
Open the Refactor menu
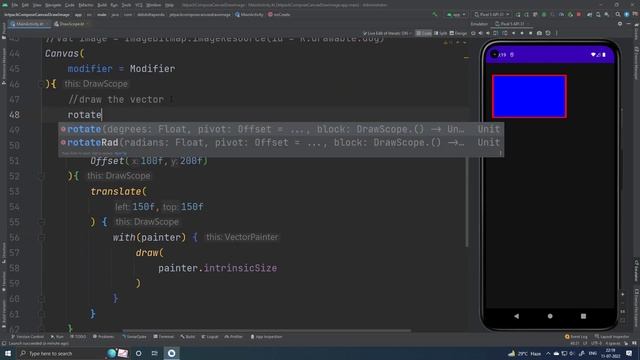point(86,5)
